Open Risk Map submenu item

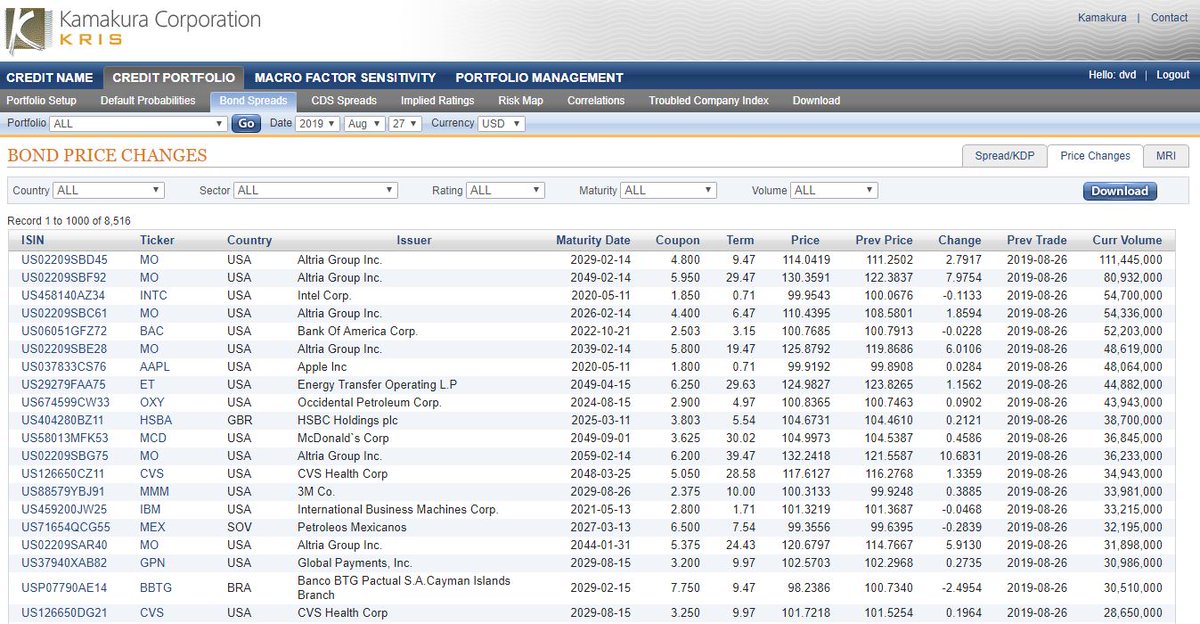521,100
